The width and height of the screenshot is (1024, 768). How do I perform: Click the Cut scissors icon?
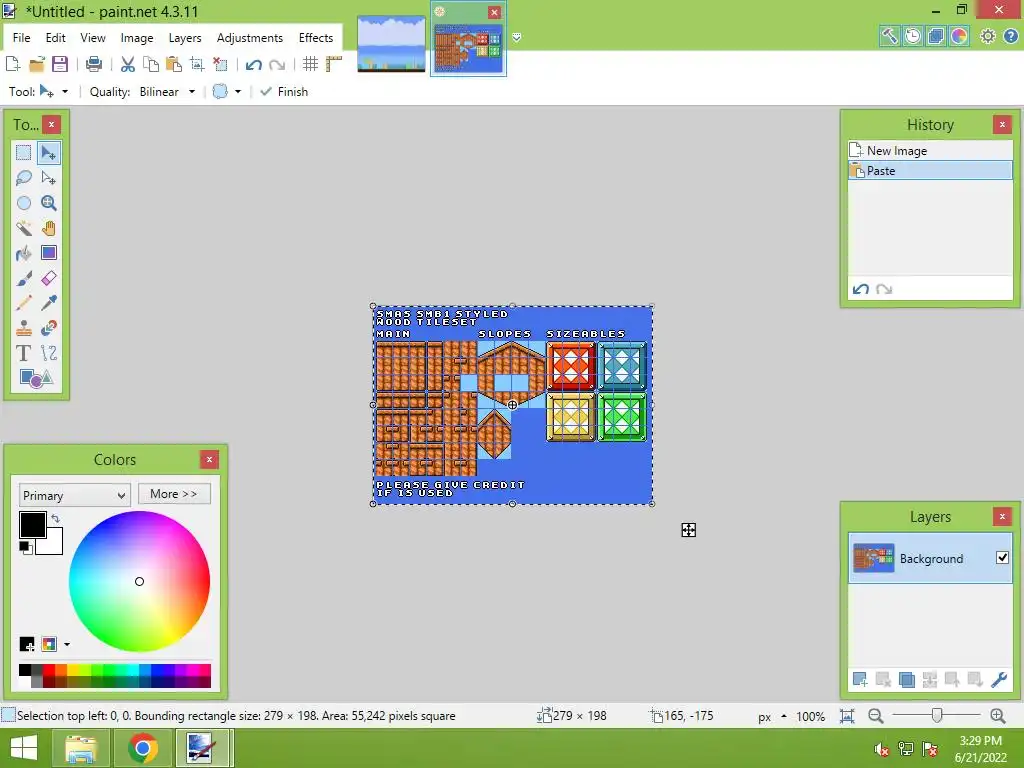[x=127, y=64]
